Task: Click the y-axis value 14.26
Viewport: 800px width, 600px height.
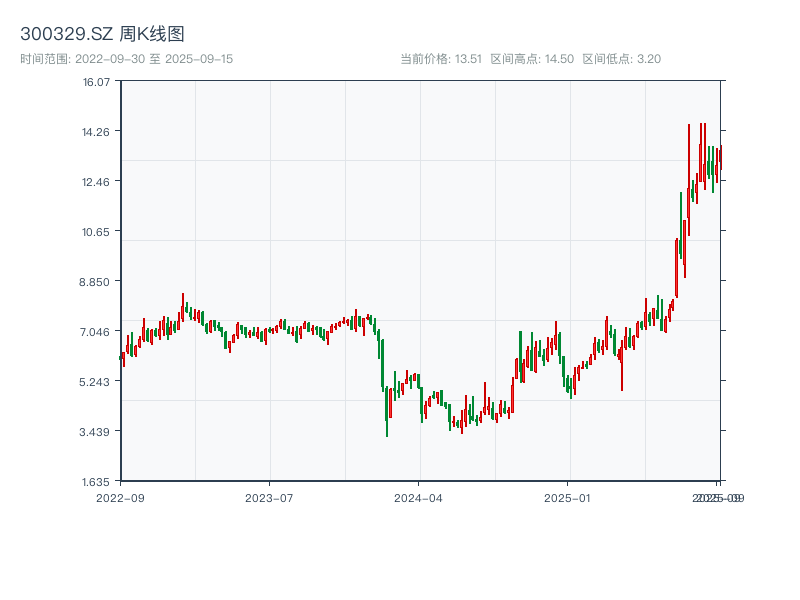Action: click(96, 132)
